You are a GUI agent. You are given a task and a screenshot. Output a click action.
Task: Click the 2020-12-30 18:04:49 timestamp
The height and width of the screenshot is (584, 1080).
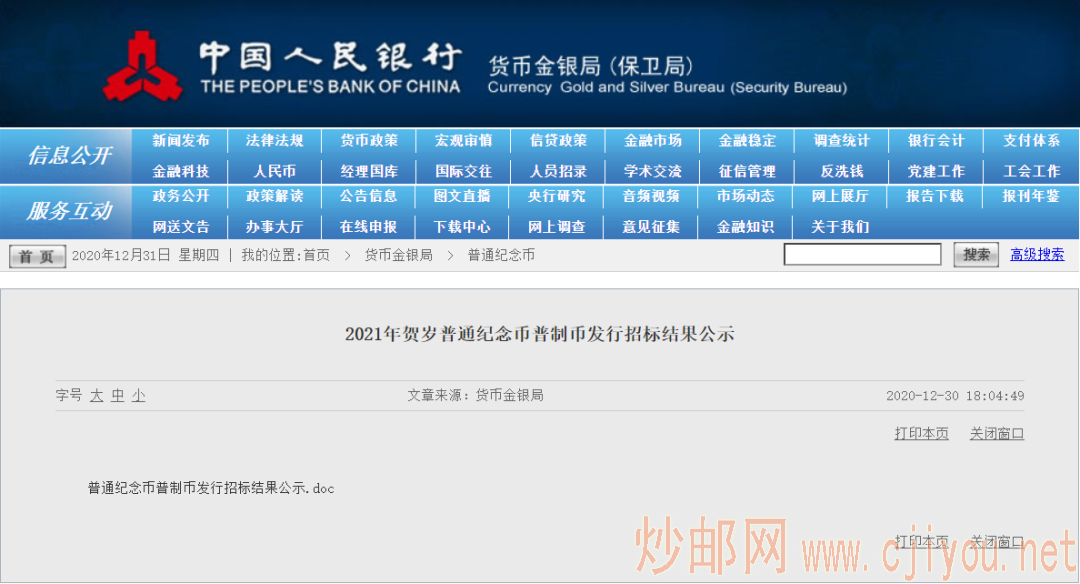click(955, 396)
